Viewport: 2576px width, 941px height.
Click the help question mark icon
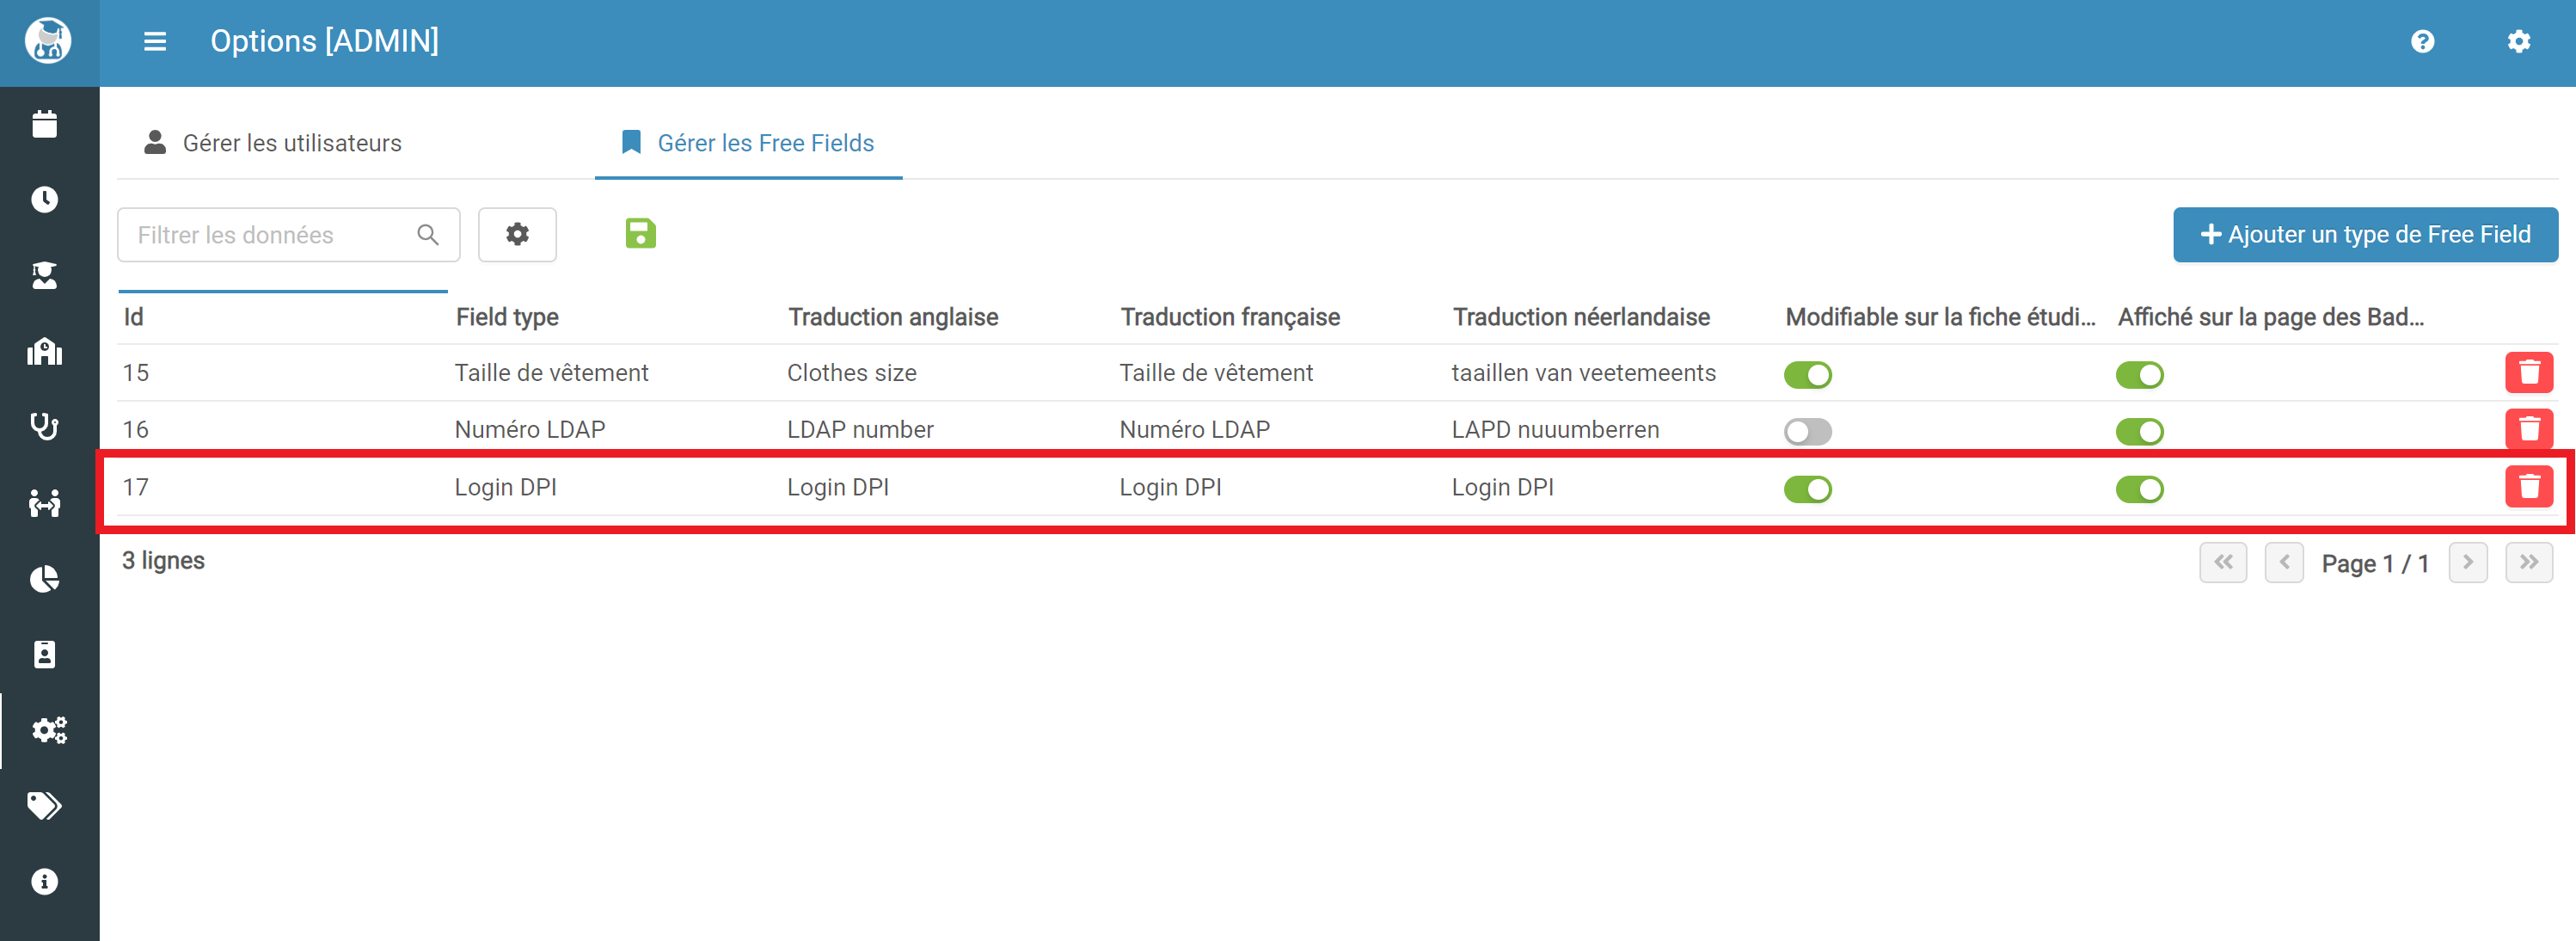pyautogui.click(x=2421, y=41)
